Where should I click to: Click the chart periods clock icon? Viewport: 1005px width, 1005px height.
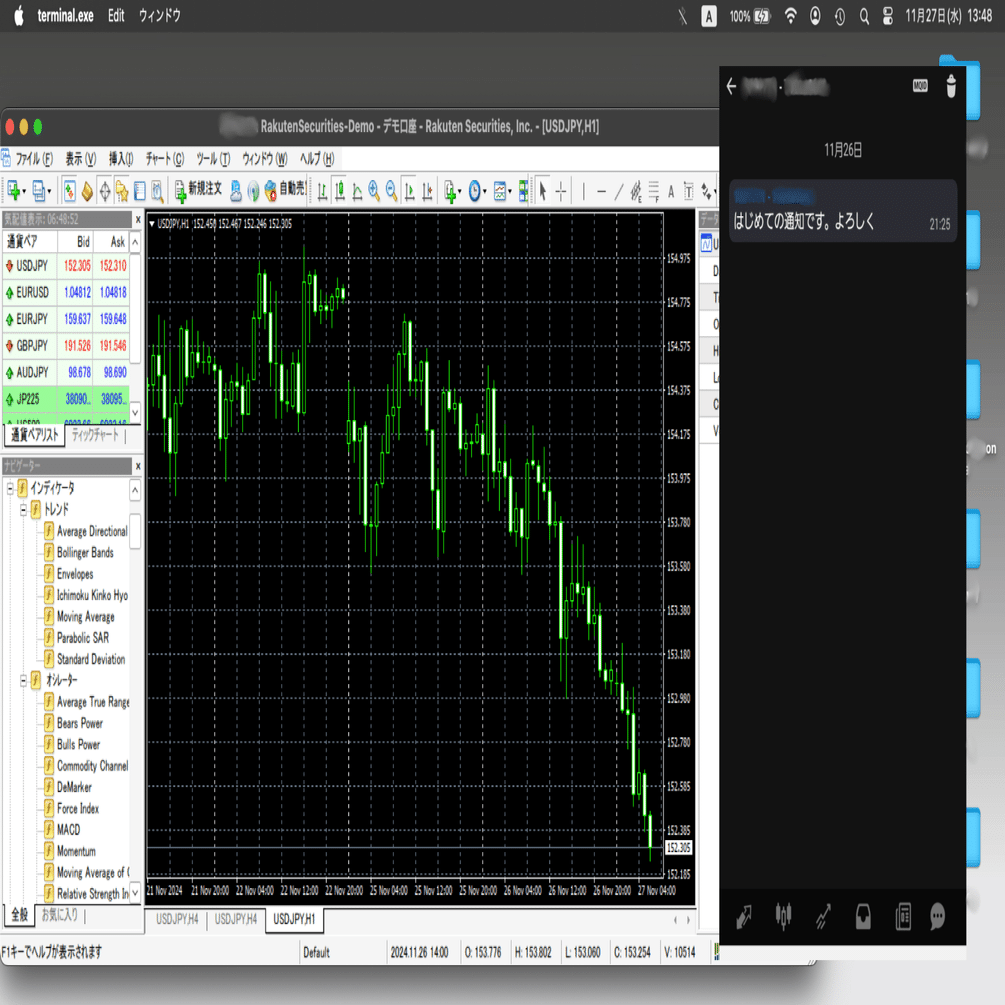coord(474,191)
